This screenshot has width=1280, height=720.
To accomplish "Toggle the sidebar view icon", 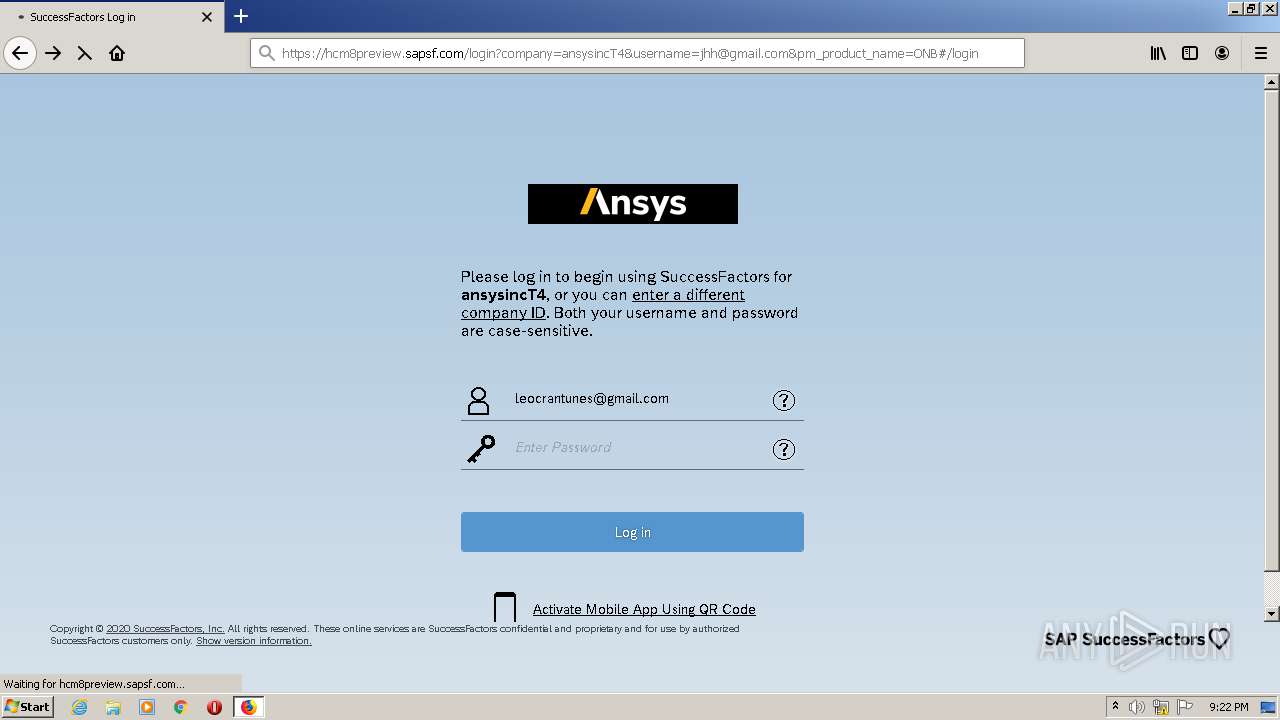I will tap(1190, 53).
